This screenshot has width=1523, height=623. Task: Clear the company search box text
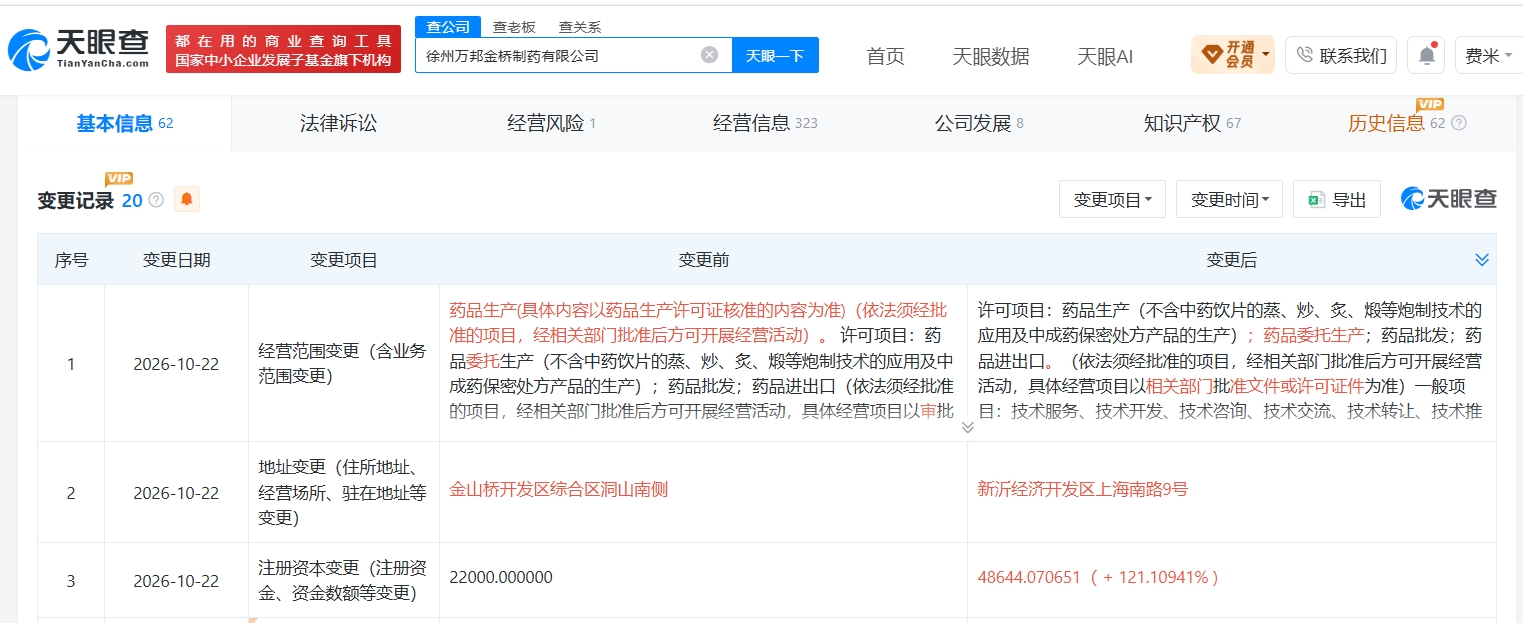[x=709, y=55]
